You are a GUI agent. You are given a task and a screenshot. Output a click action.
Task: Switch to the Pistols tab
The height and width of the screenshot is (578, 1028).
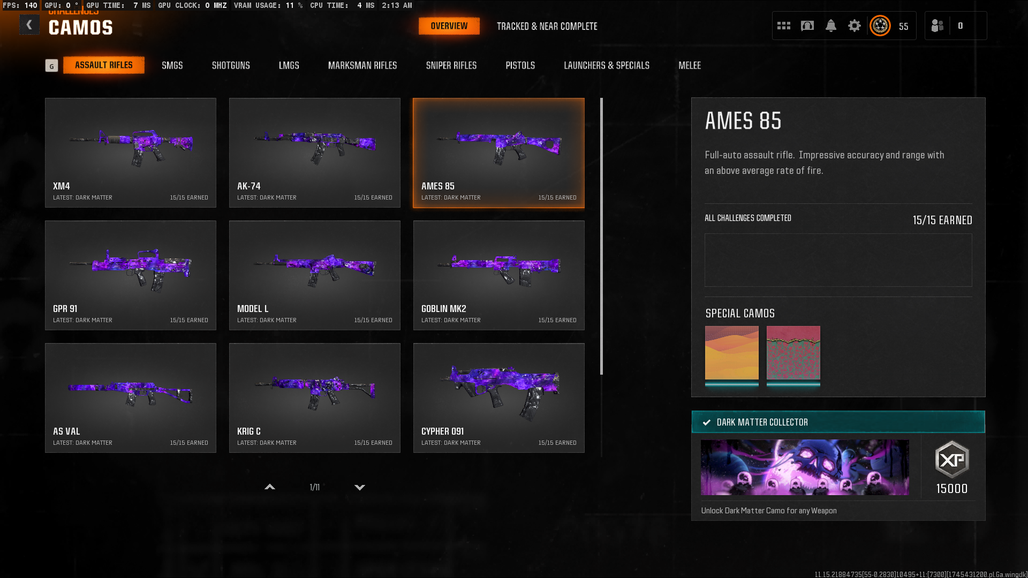pos(520,66)
